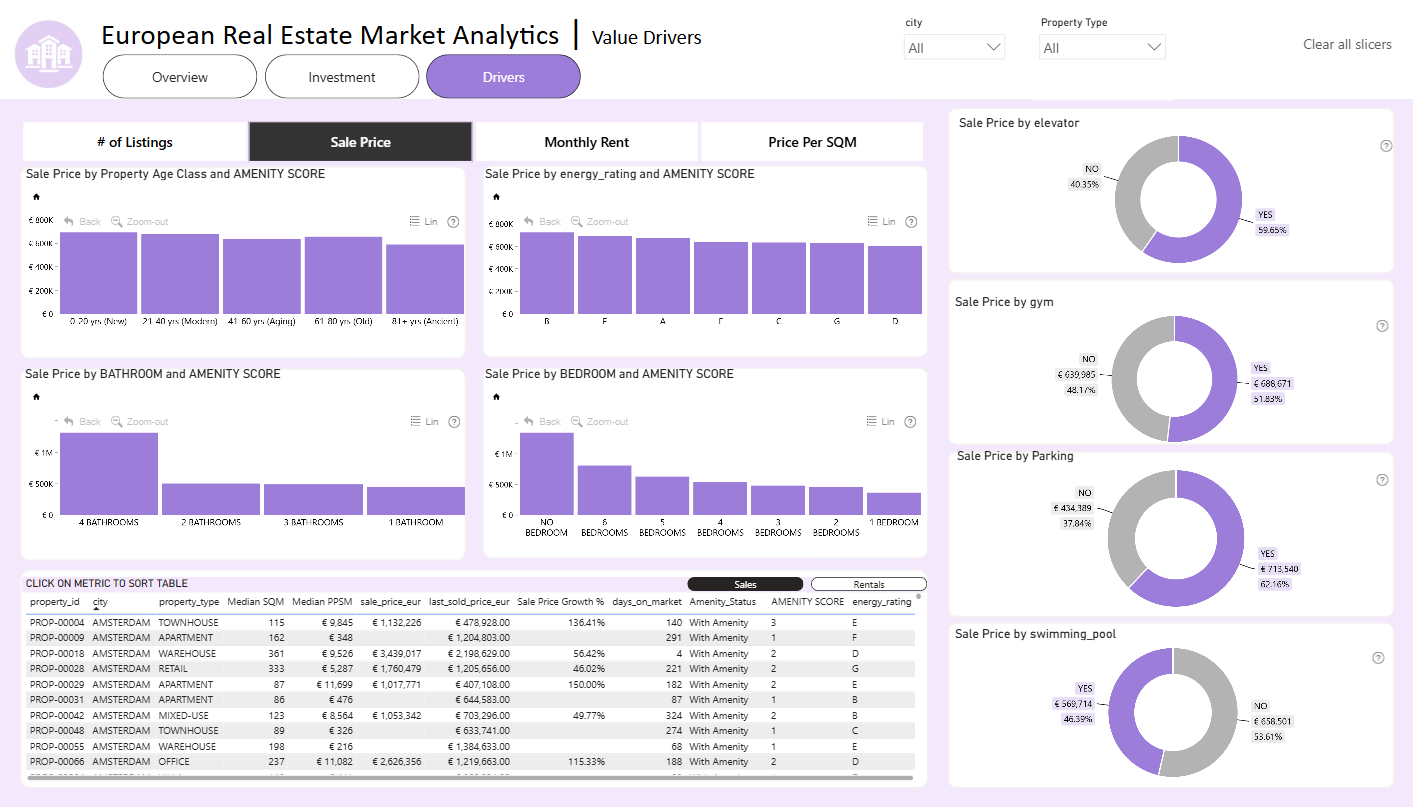1414x807 pixels.
Task: Open the Property Type slicer dropdown
Action: tap(1103, 47)
